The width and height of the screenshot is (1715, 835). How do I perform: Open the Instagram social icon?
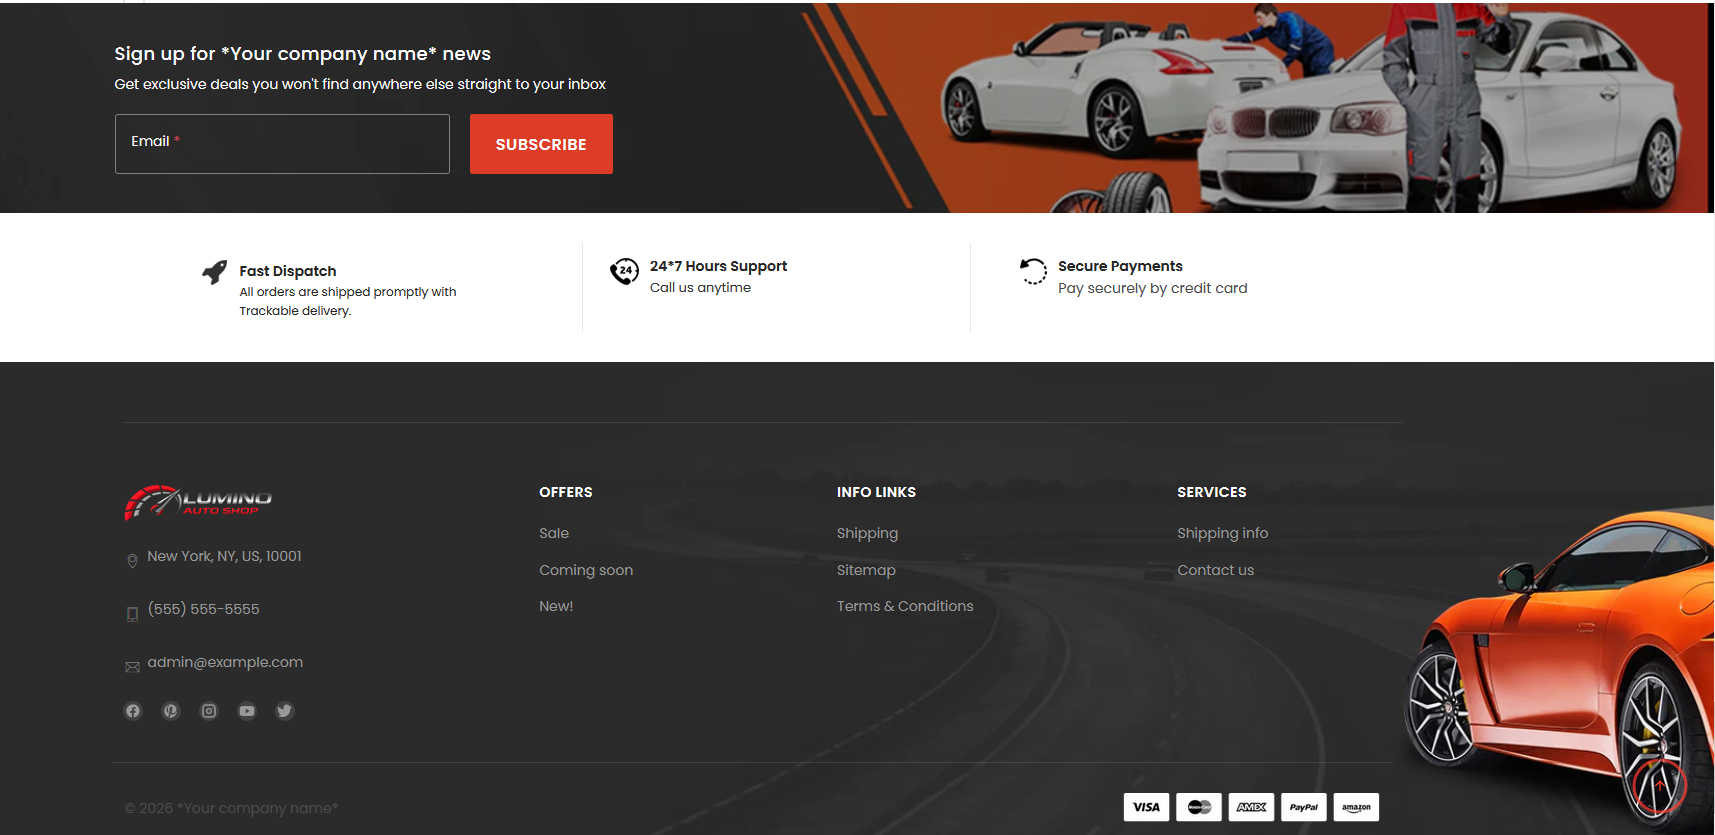tap(209, 711)
